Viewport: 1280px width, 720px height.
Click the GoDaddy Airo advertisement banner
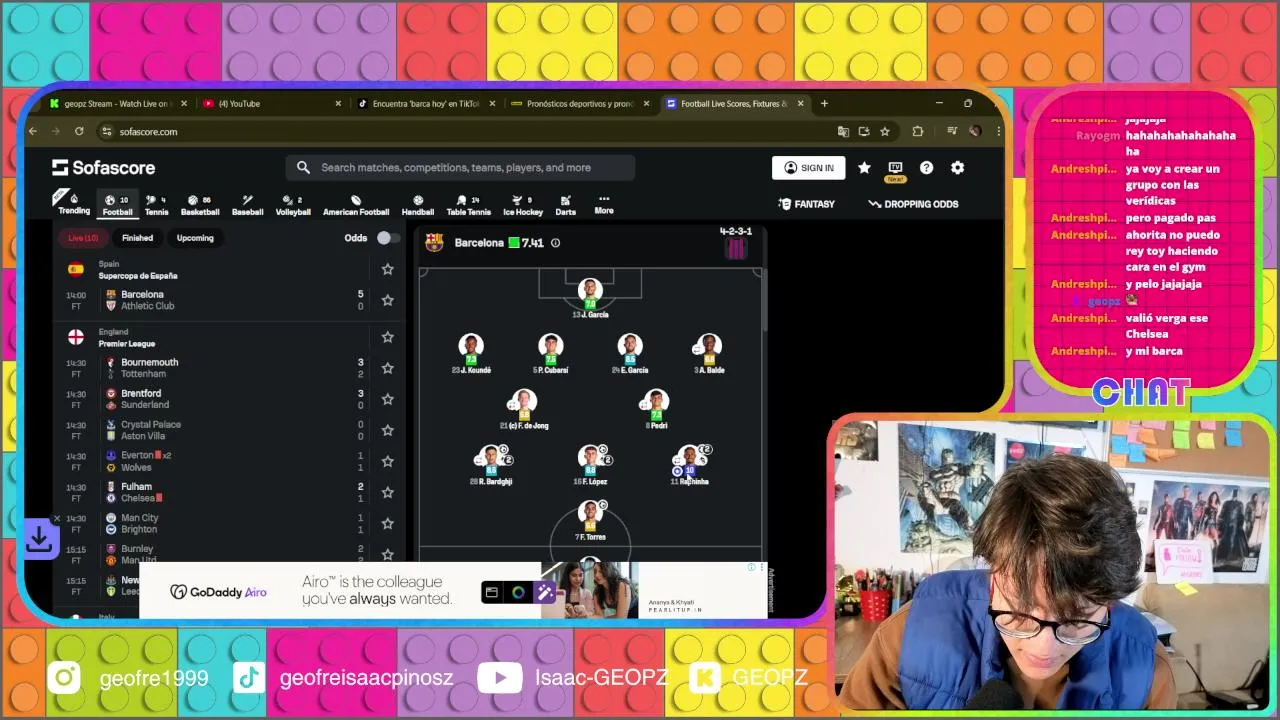pyautogui.click(x=453, y=590)
